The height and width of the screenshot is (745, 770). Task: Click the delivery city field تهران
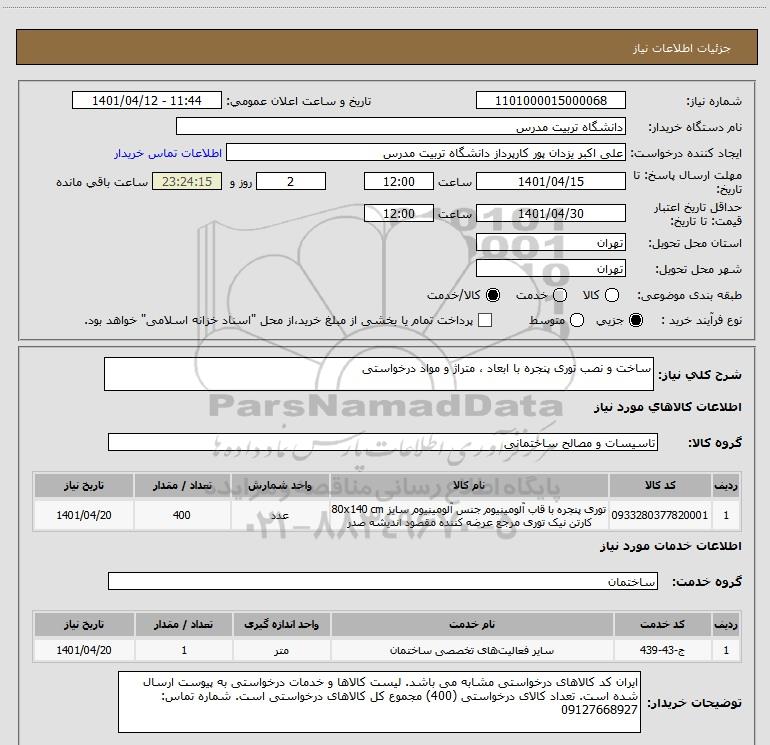click(x=550, y=268)
